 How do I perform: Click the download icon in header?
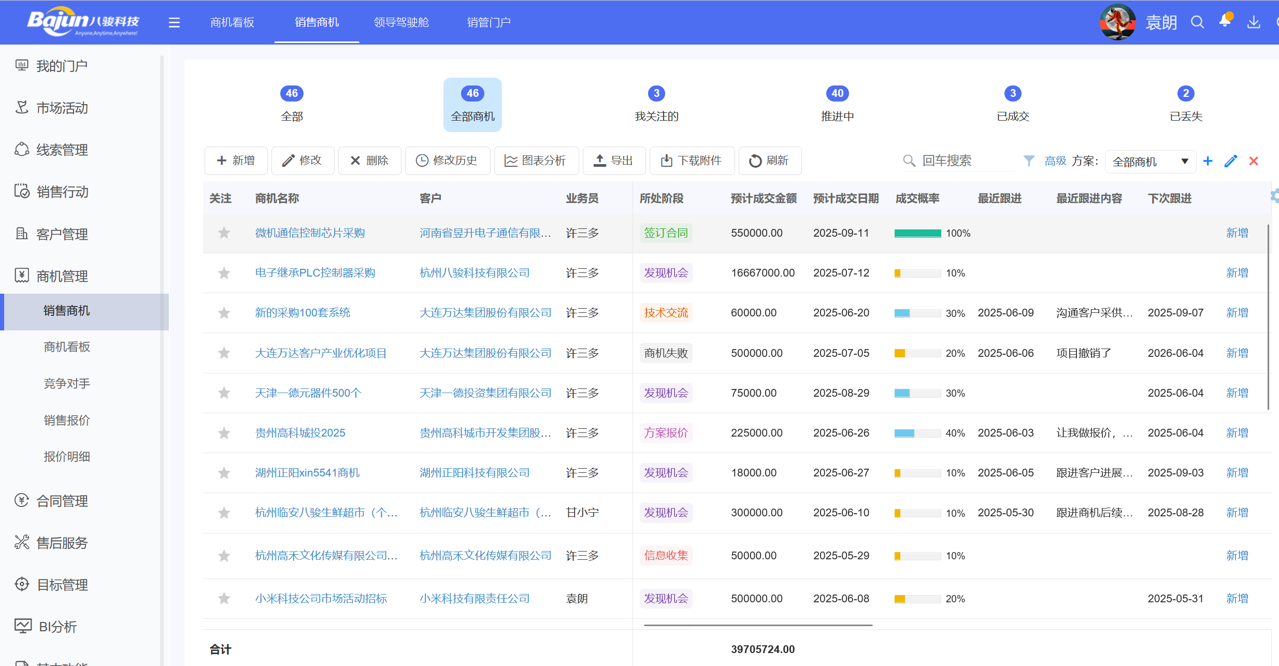(x=1253, y=22)
